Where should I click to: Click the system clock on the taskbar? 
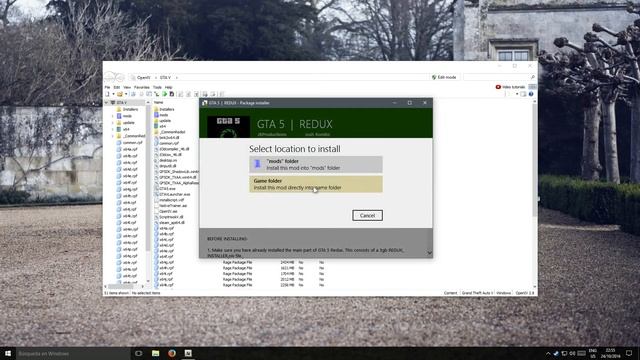point(610,353)
